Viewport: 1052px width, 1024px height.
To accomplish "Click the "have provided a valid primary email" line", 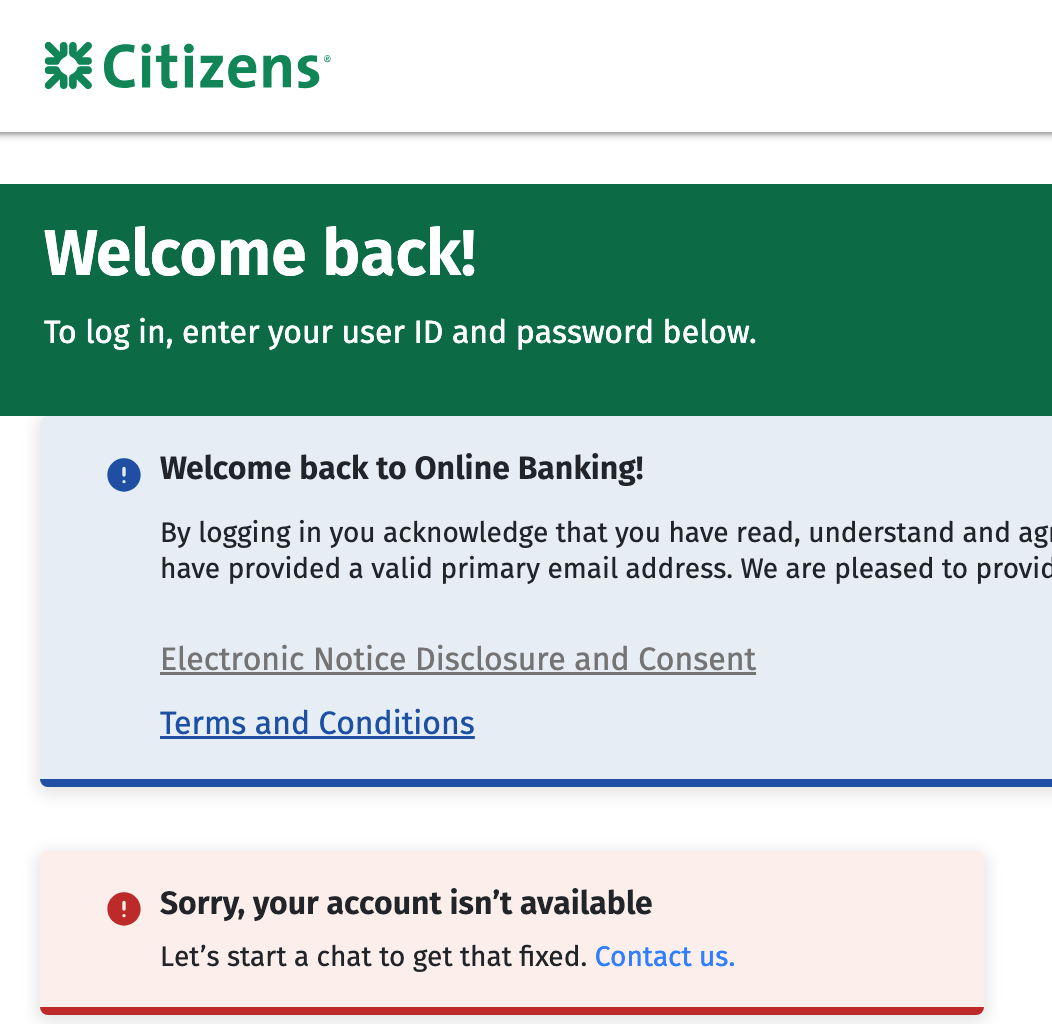I will coord(600,569).
